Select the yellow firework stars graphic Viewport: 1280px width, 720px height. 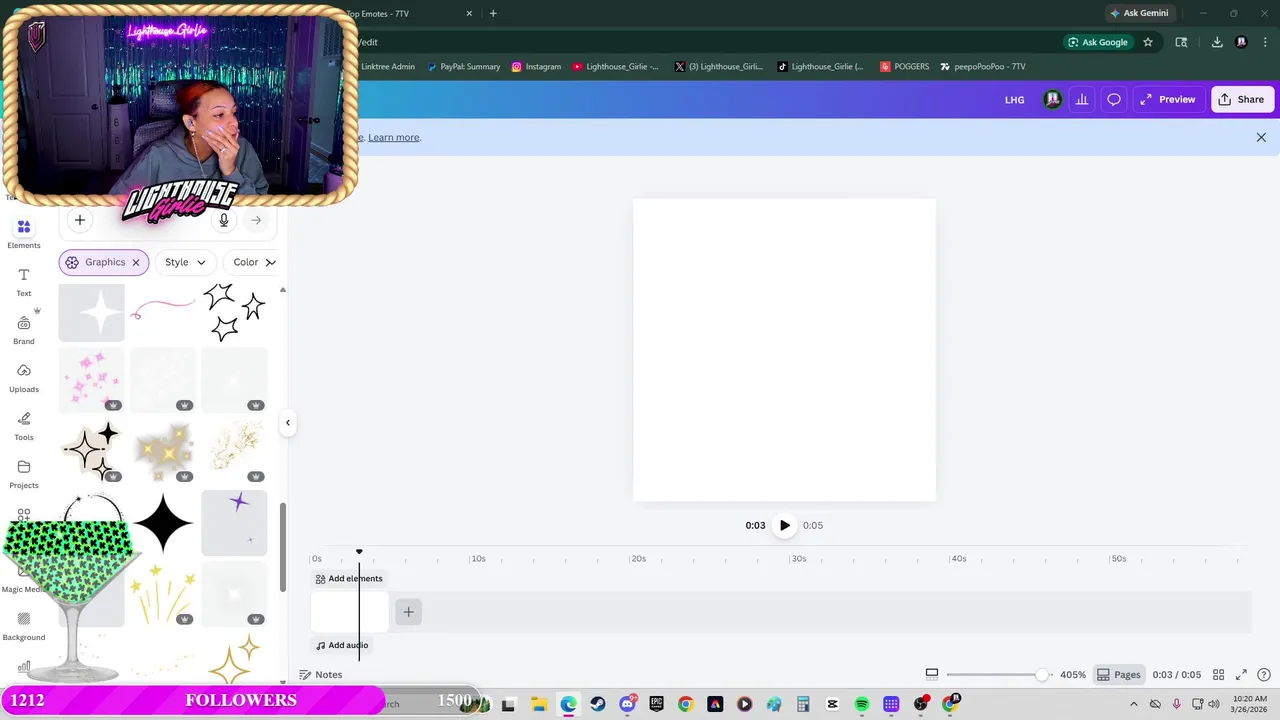click(163, 593)
